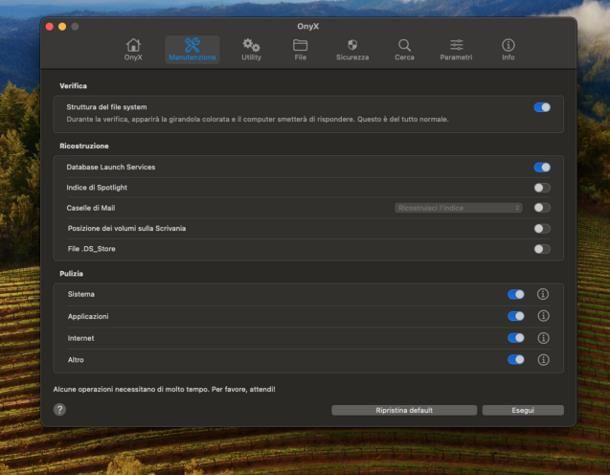Click the Struttura del file system label
Screen dimensions: 610x475
(x=107, y=107)
